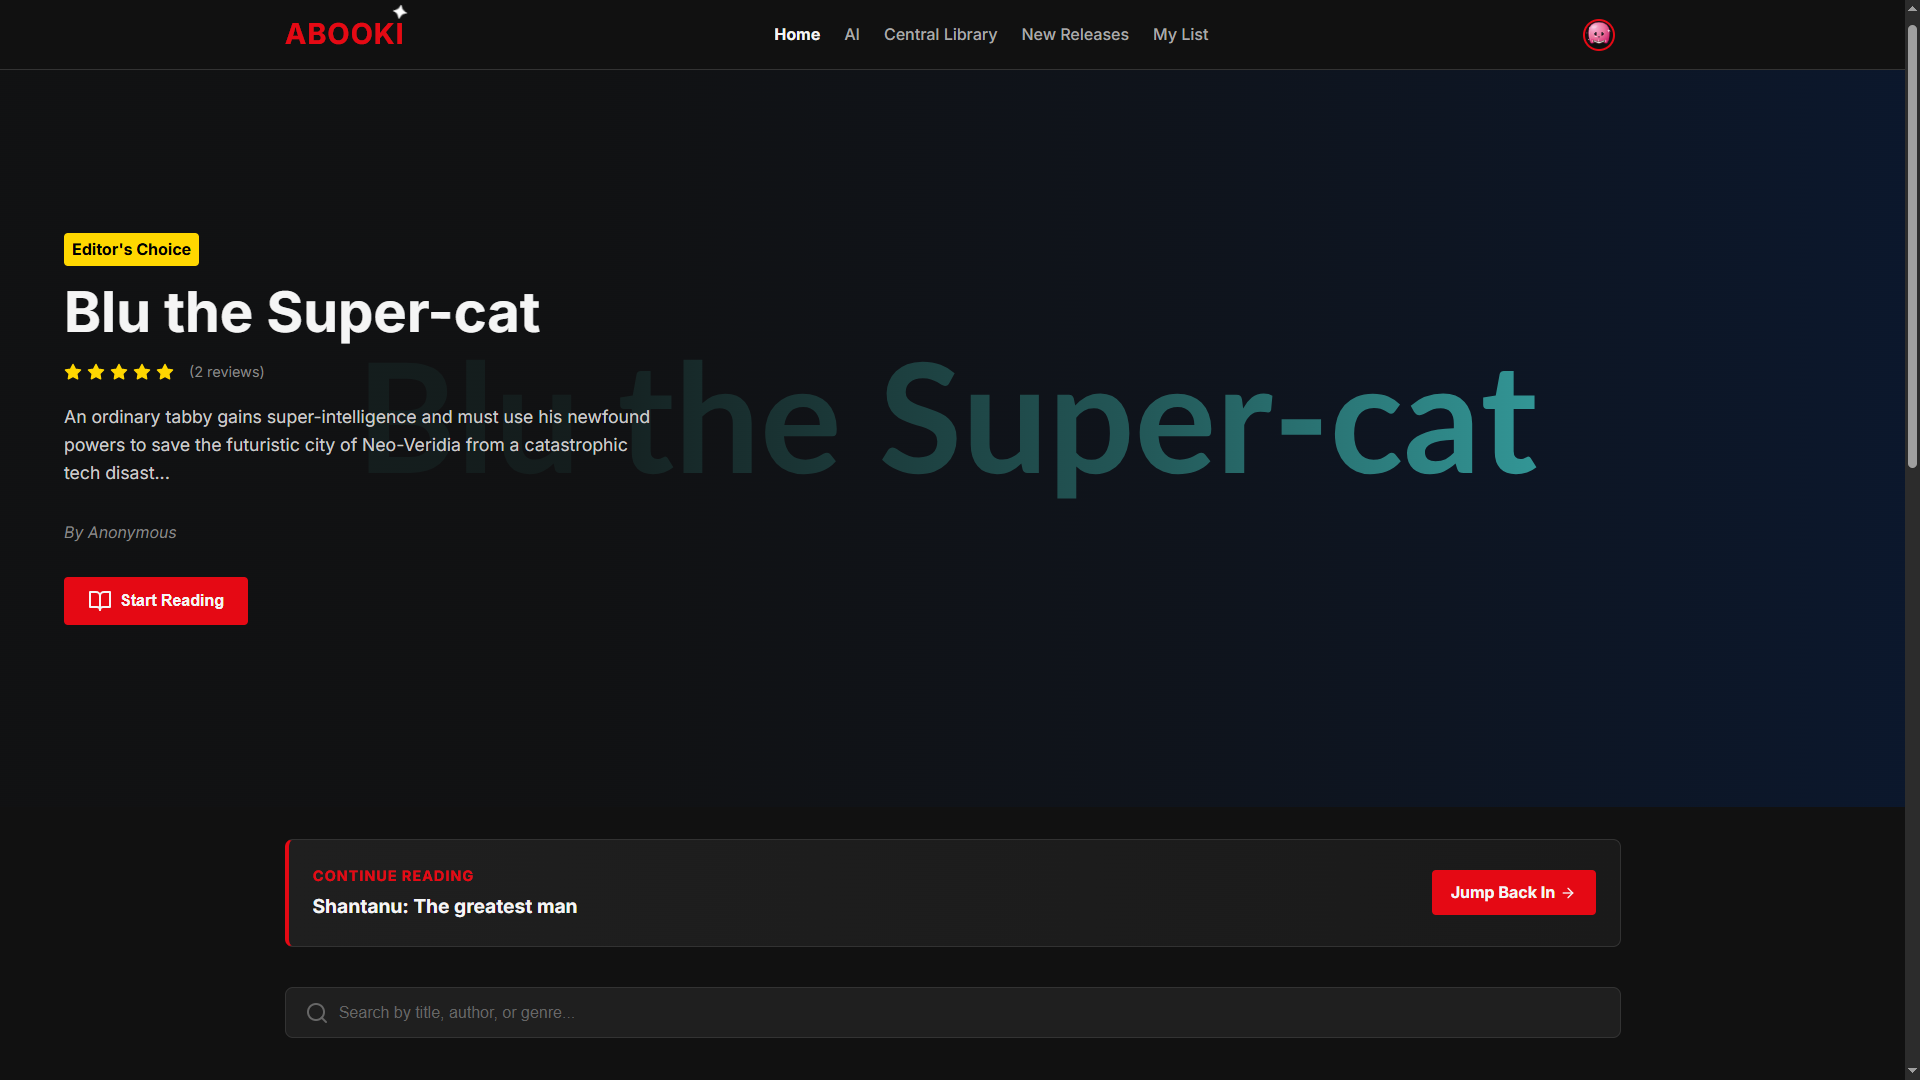The width and height of the screenshot is (1920, 1080).
Task: Go to the Home tab
Action: [x=796, y=35]
